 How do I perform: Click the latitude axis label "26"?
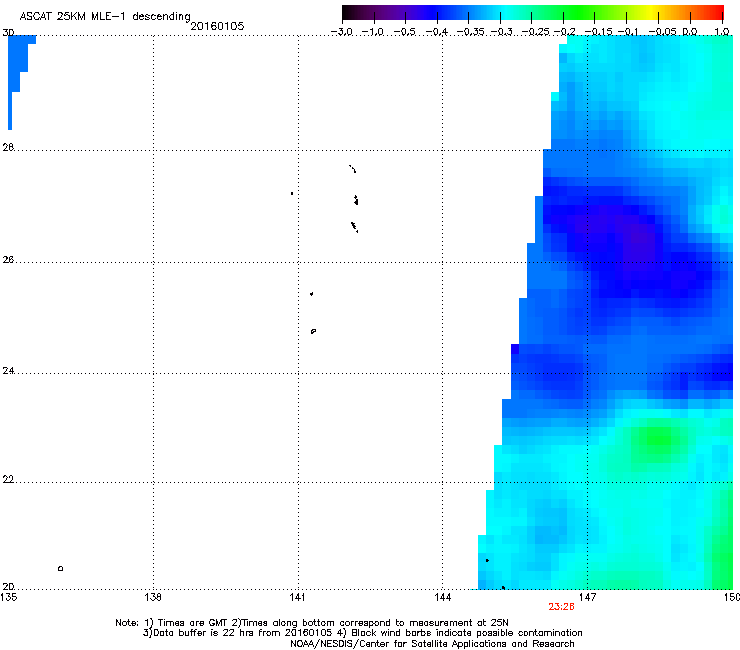point(8,260)
